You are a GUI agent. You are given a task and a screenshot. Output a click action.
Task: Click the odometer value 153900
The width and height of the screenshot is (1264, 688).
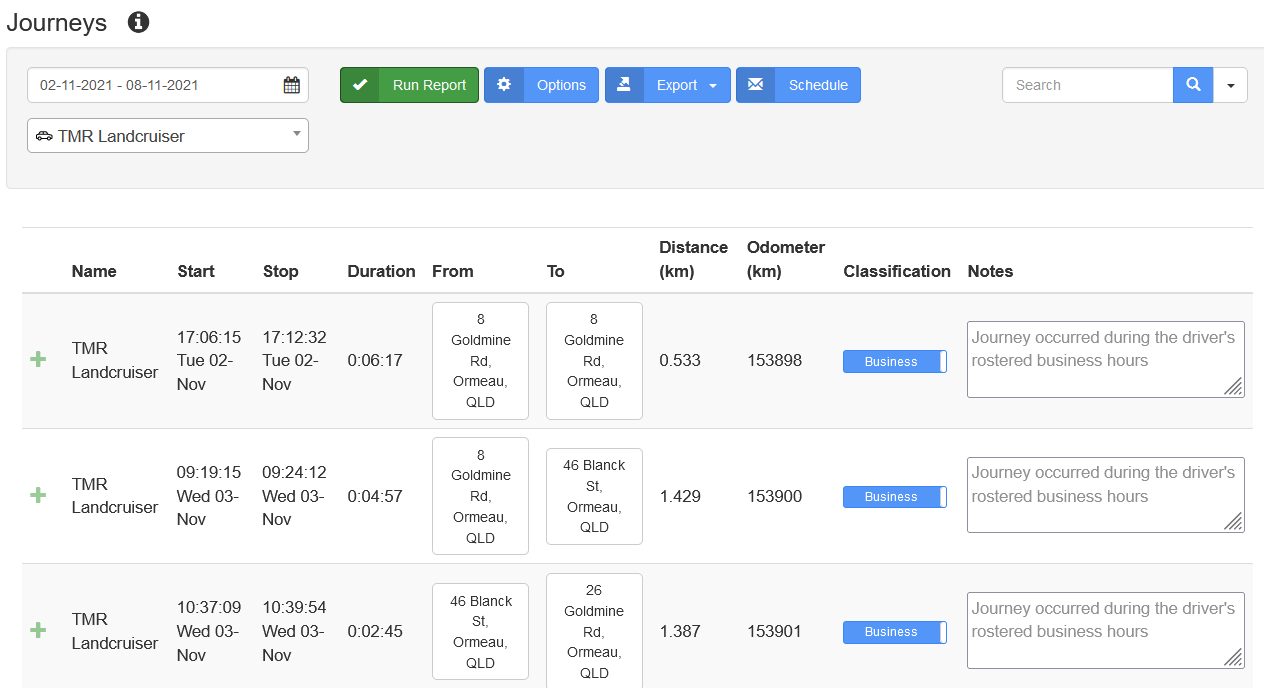(774, 496)
